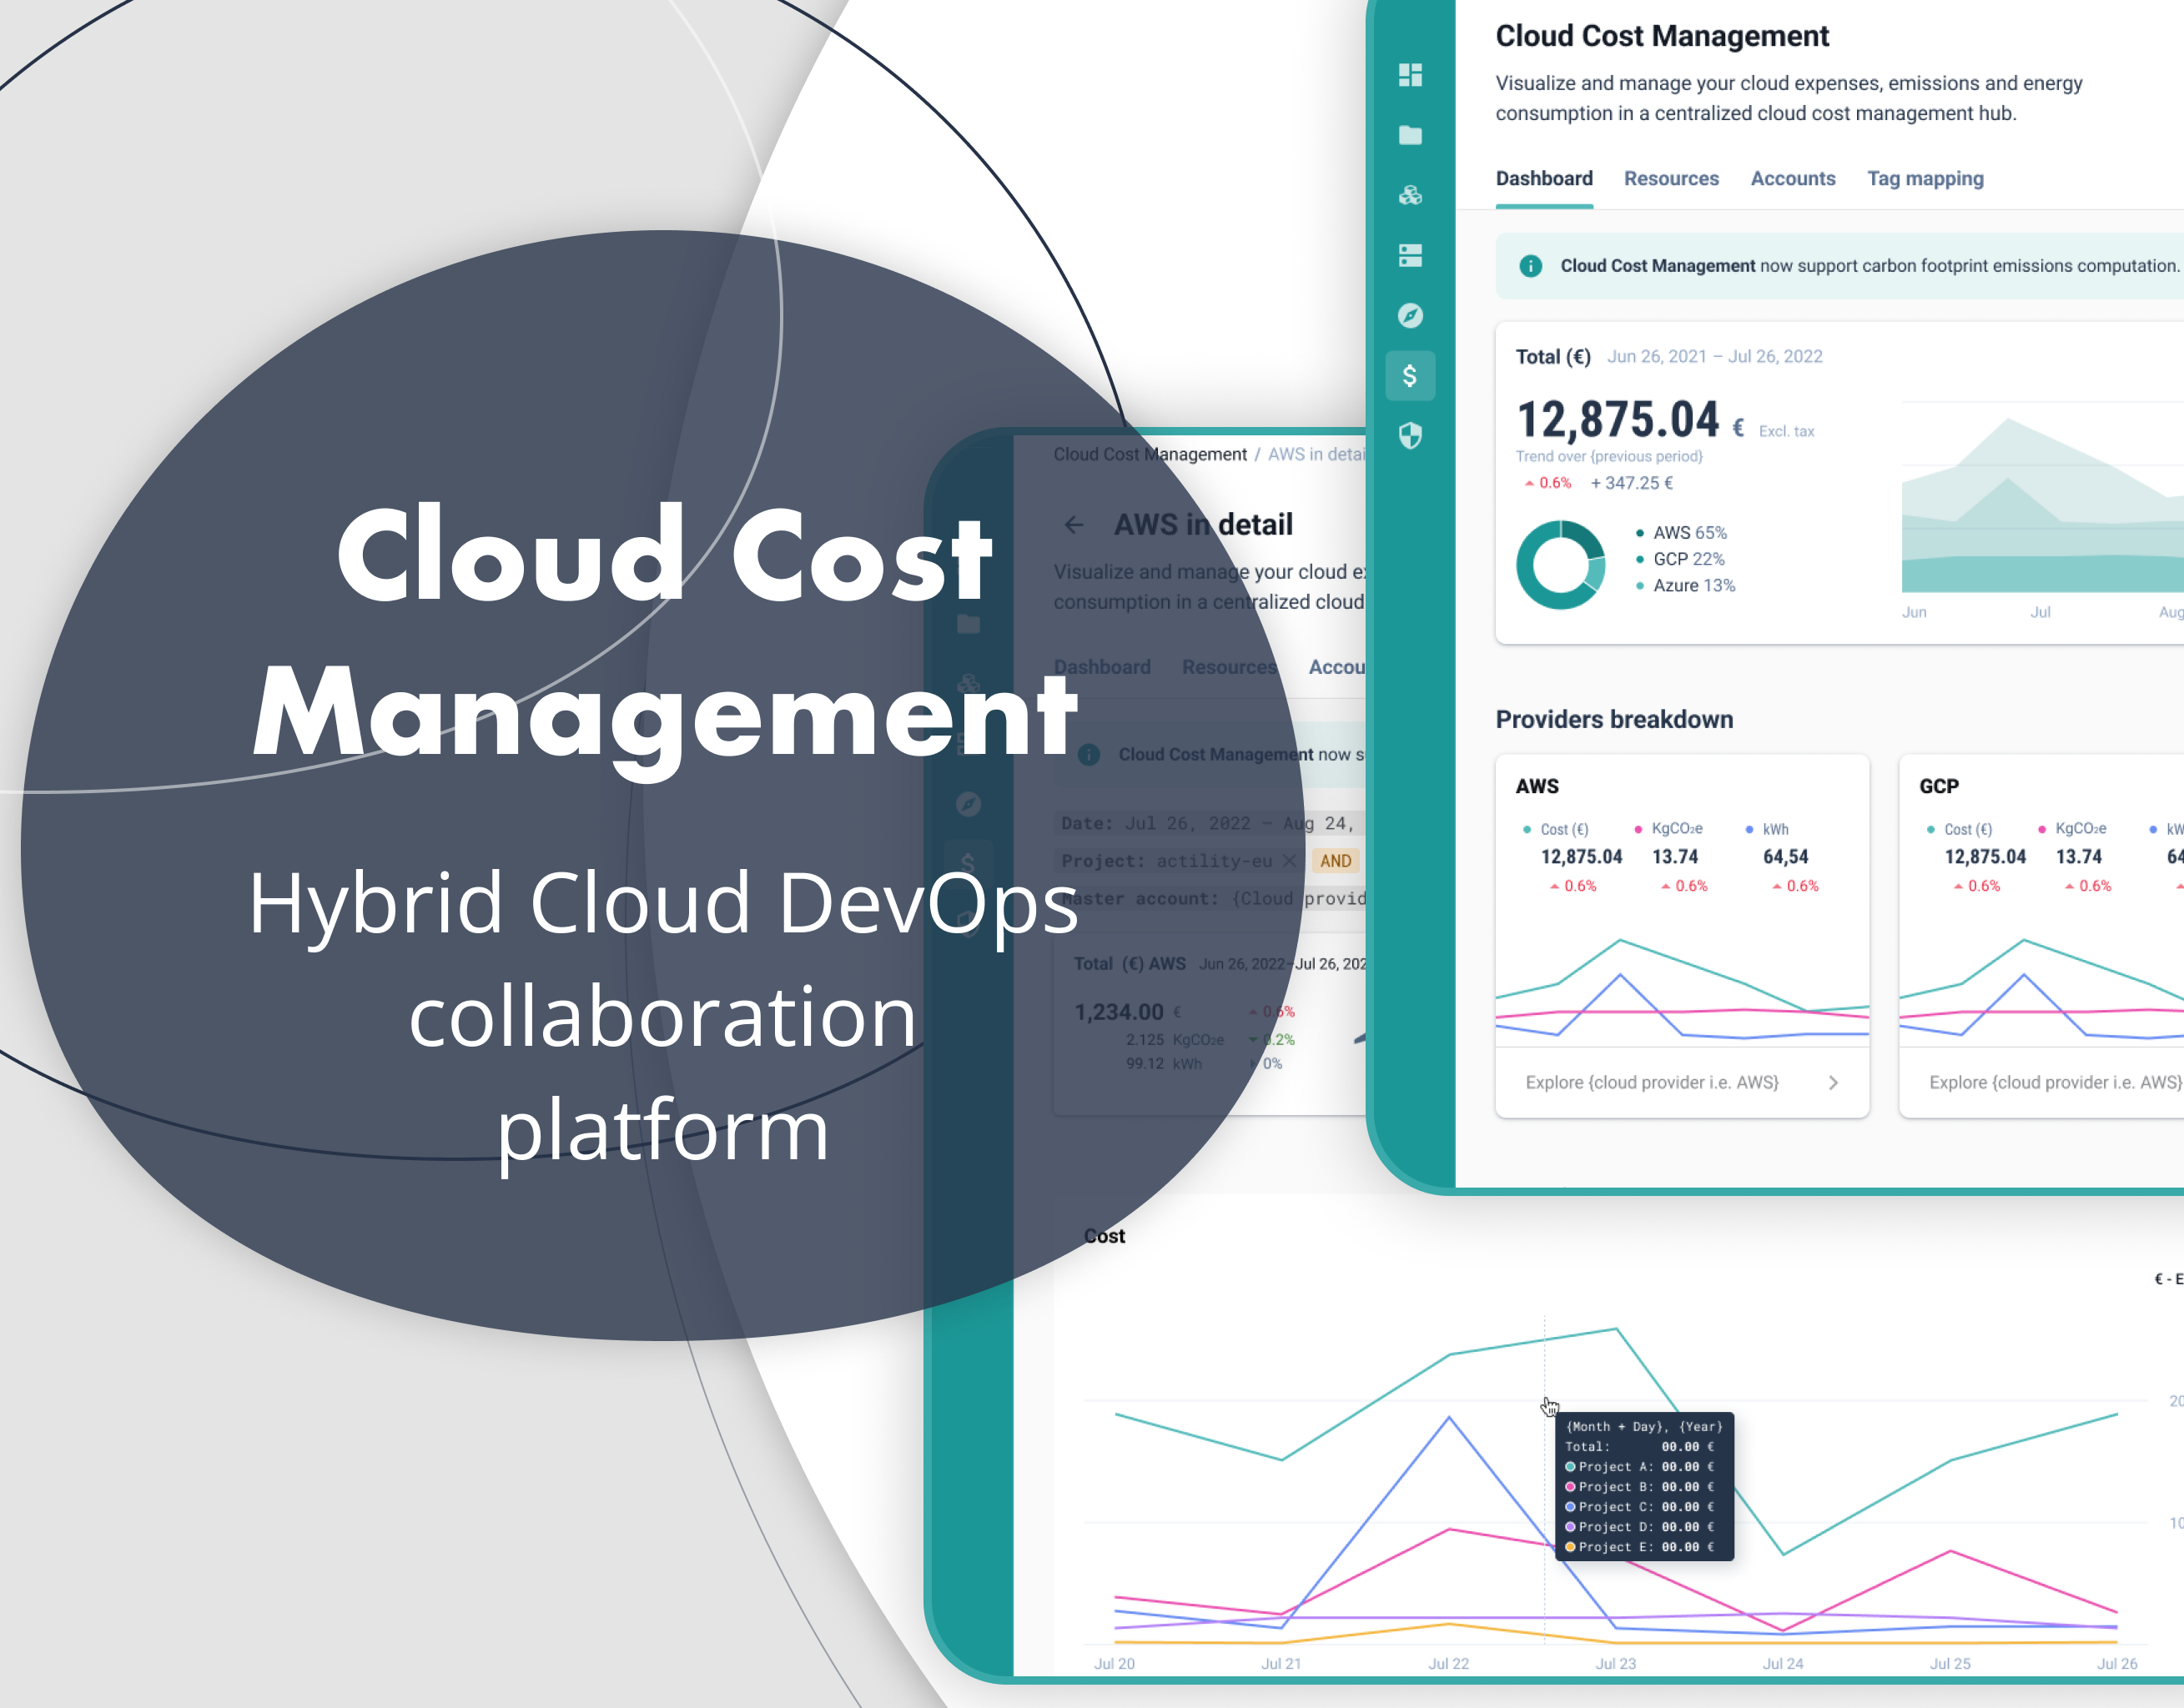
Task: Click the GCP card title
Action: coord(1938,787)
